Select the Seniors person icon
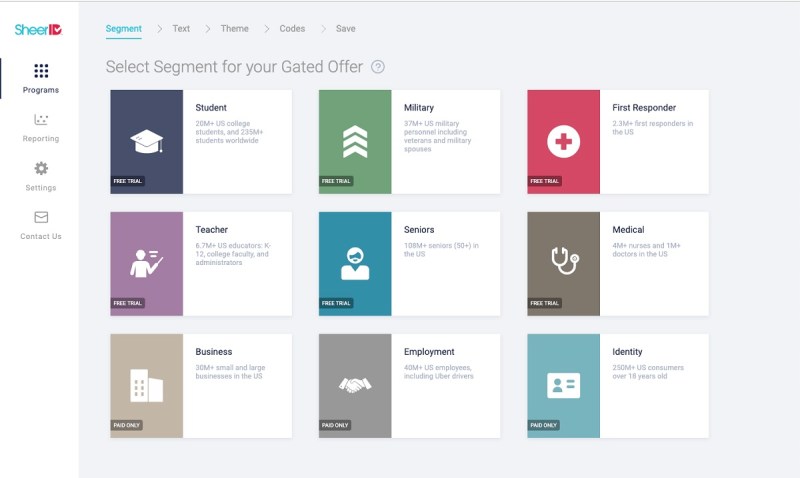Screen dimensions: 800x478 [355, 263]
